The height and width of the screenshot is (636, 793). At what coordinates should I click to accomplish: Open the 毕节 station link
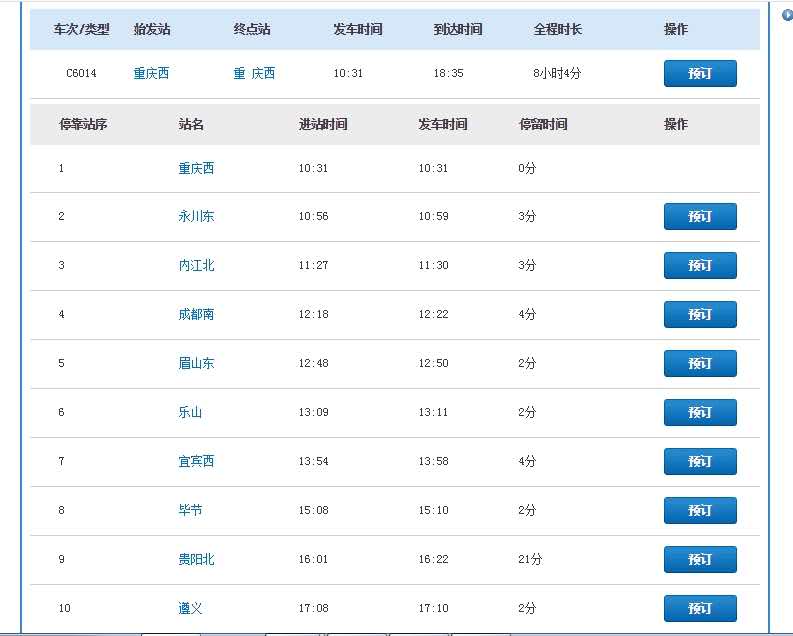(x=190, y=510)
